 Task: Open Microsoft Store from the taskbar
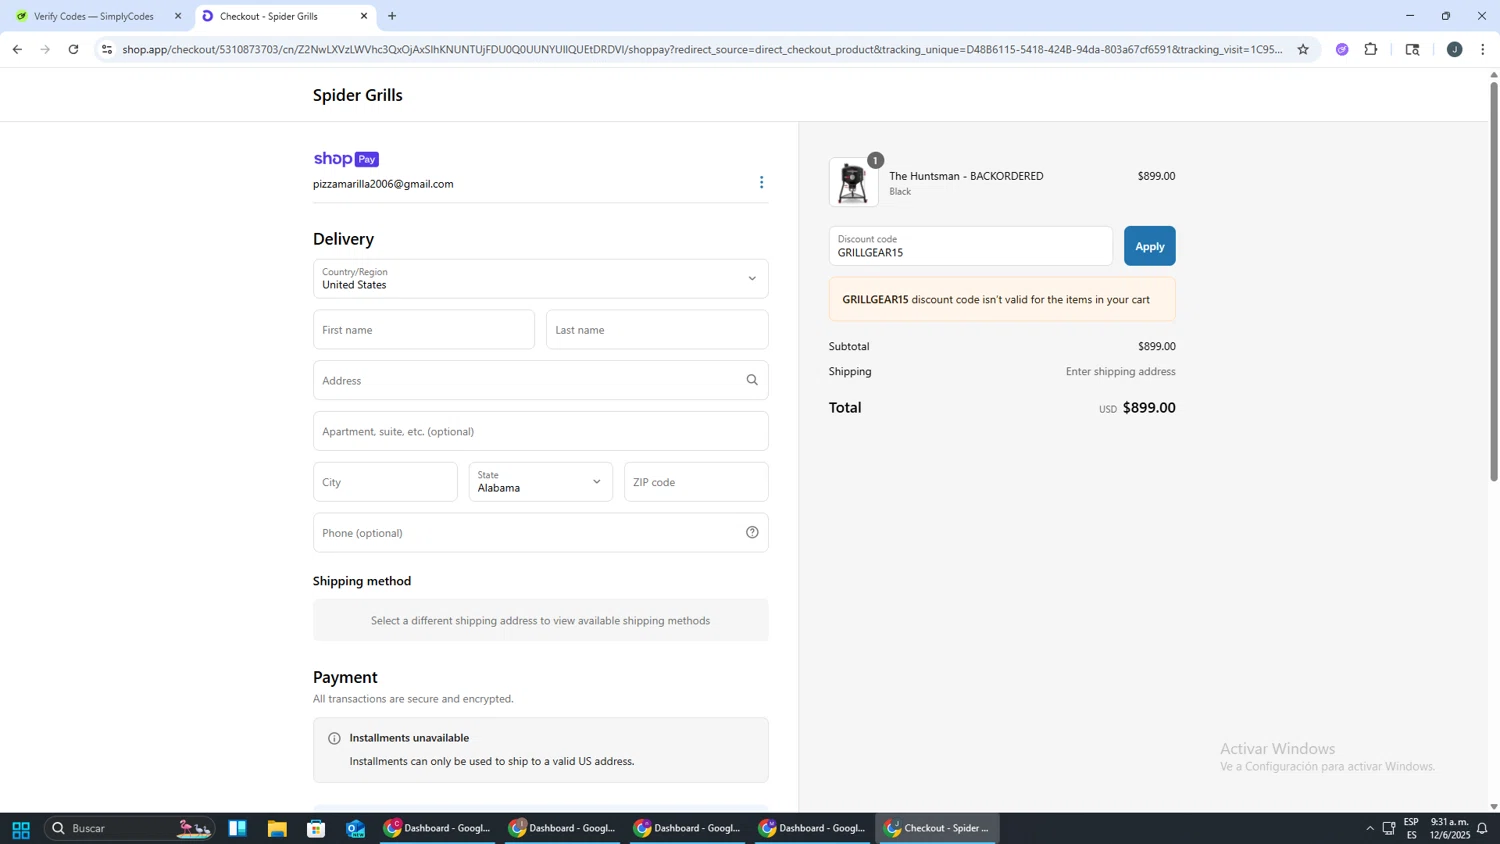pos(316,829)
